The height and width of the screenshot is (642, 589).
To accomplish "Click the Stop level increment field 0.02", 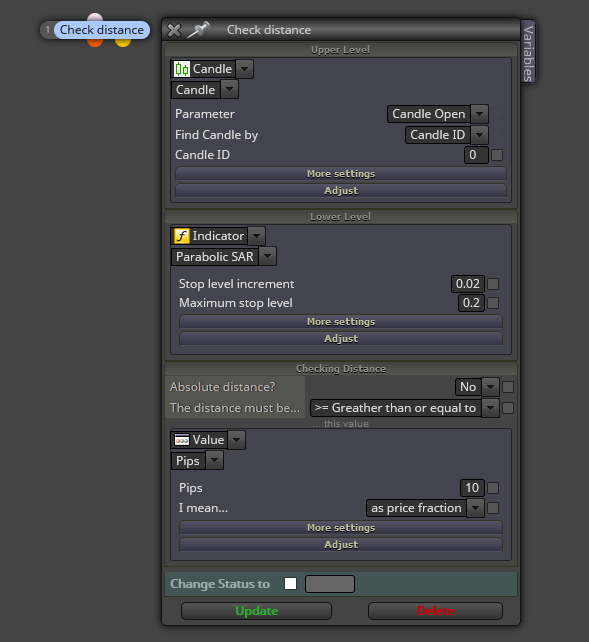I will click(467, 284).
